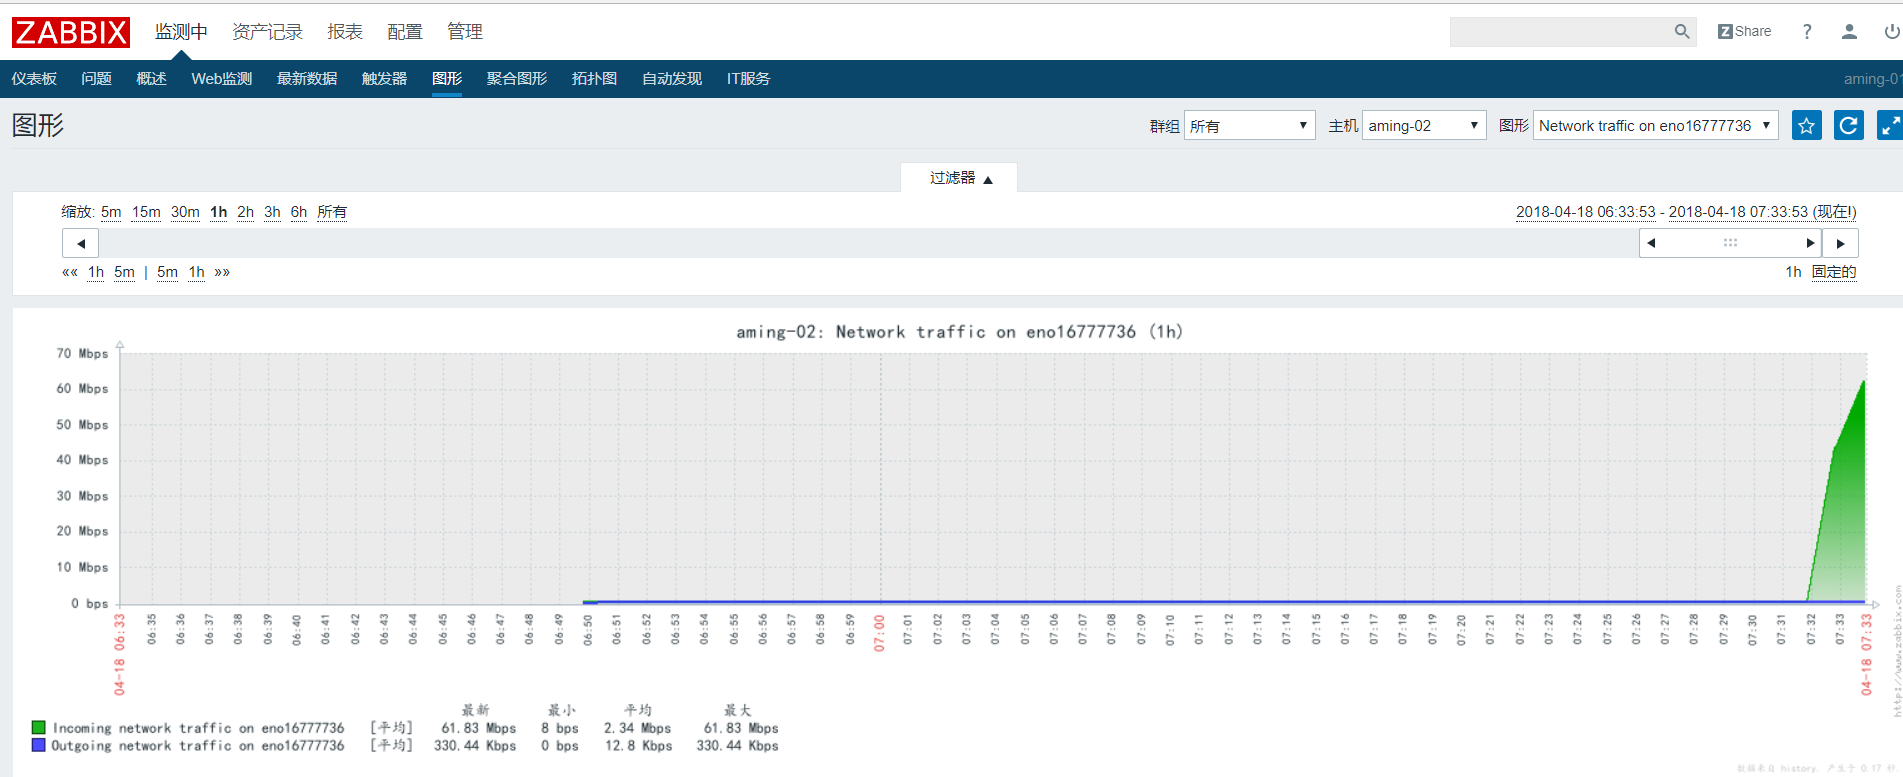Click Outgoing network traffic legend text
Screen dimensions: 1903x777
point(198,745)
